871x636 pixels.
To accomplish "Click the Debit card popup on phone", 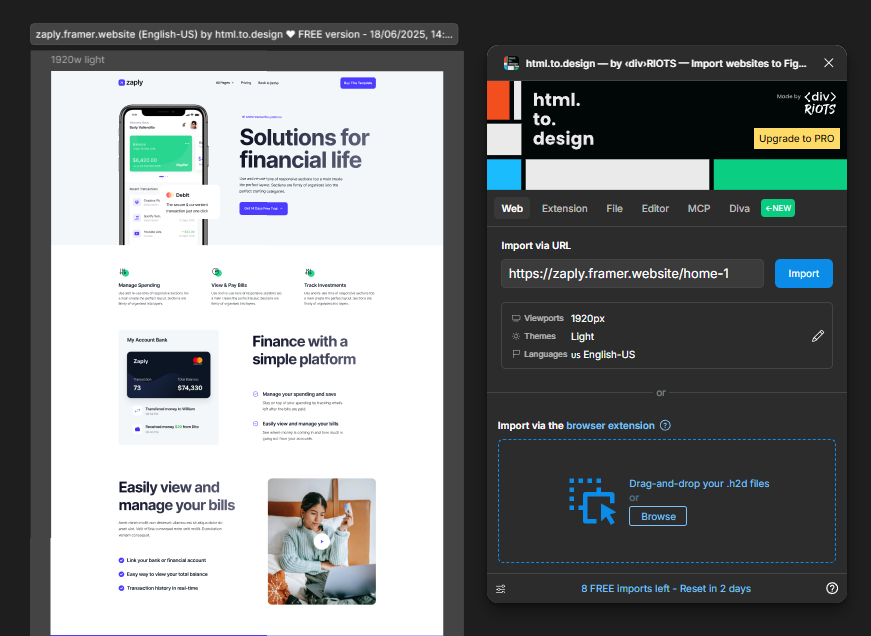I will tap(188, 202).
